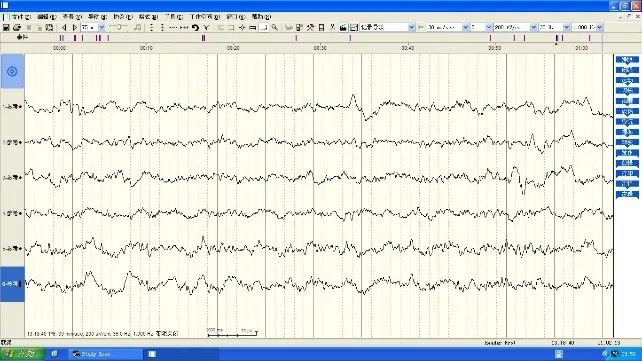
Task: Click the undo curved-arrow icon
Action: pyautogui.click(x=195, y=27)
